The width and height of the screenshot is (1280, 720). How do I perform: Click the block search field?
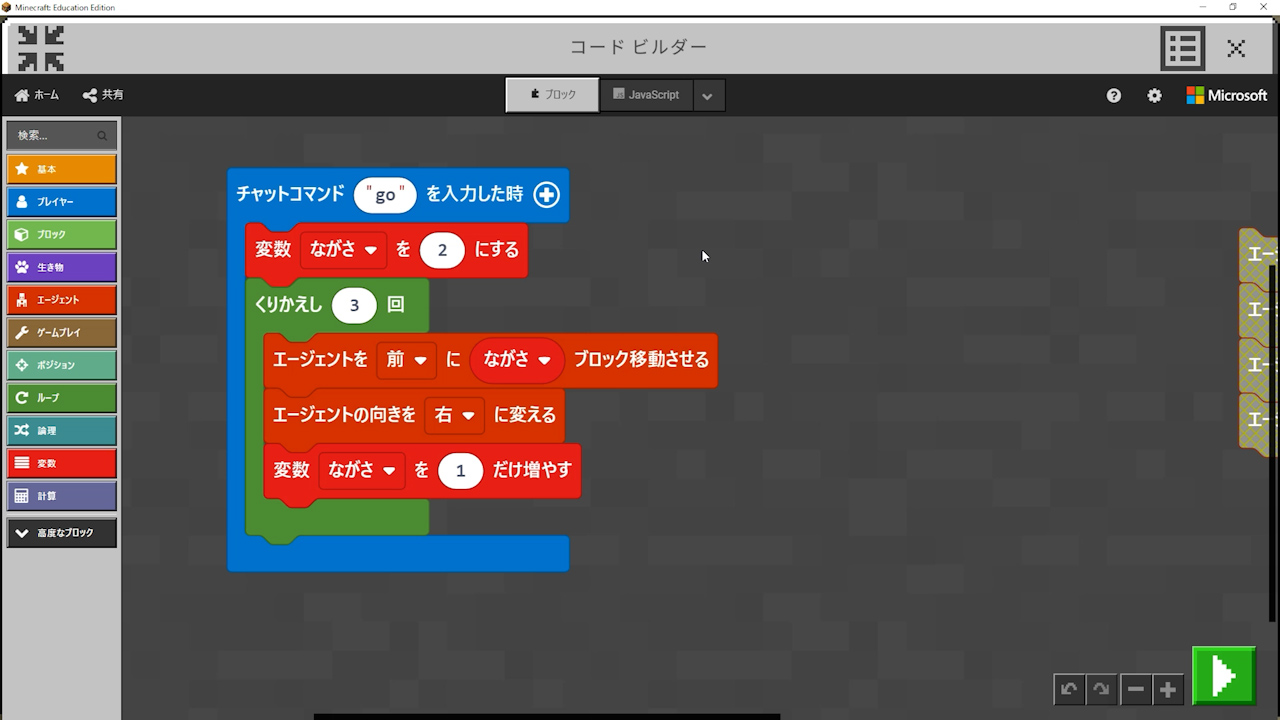(x=55, y=135)
